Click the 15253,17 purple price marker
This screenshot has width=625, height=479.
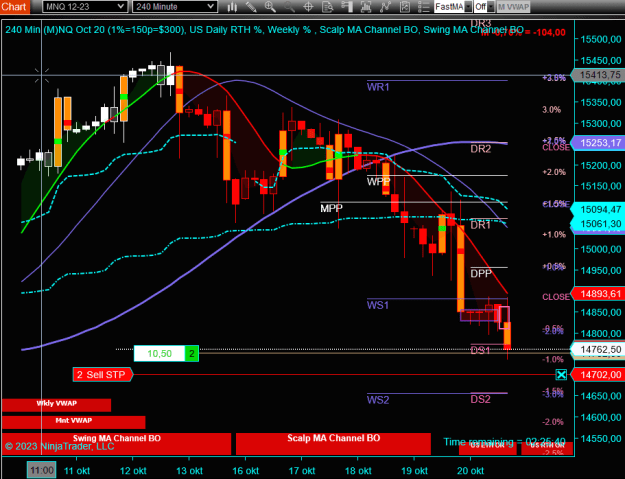click(x=598, y=143)
